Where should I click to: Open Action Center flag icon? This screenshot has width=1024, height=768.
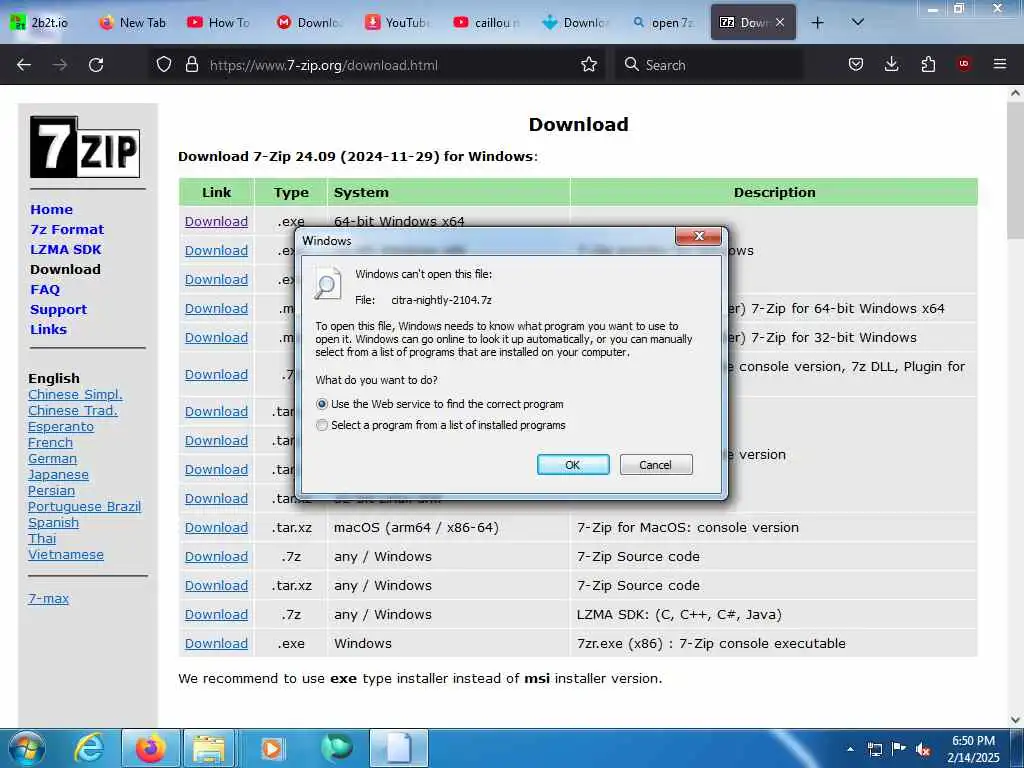pos(899,748)
